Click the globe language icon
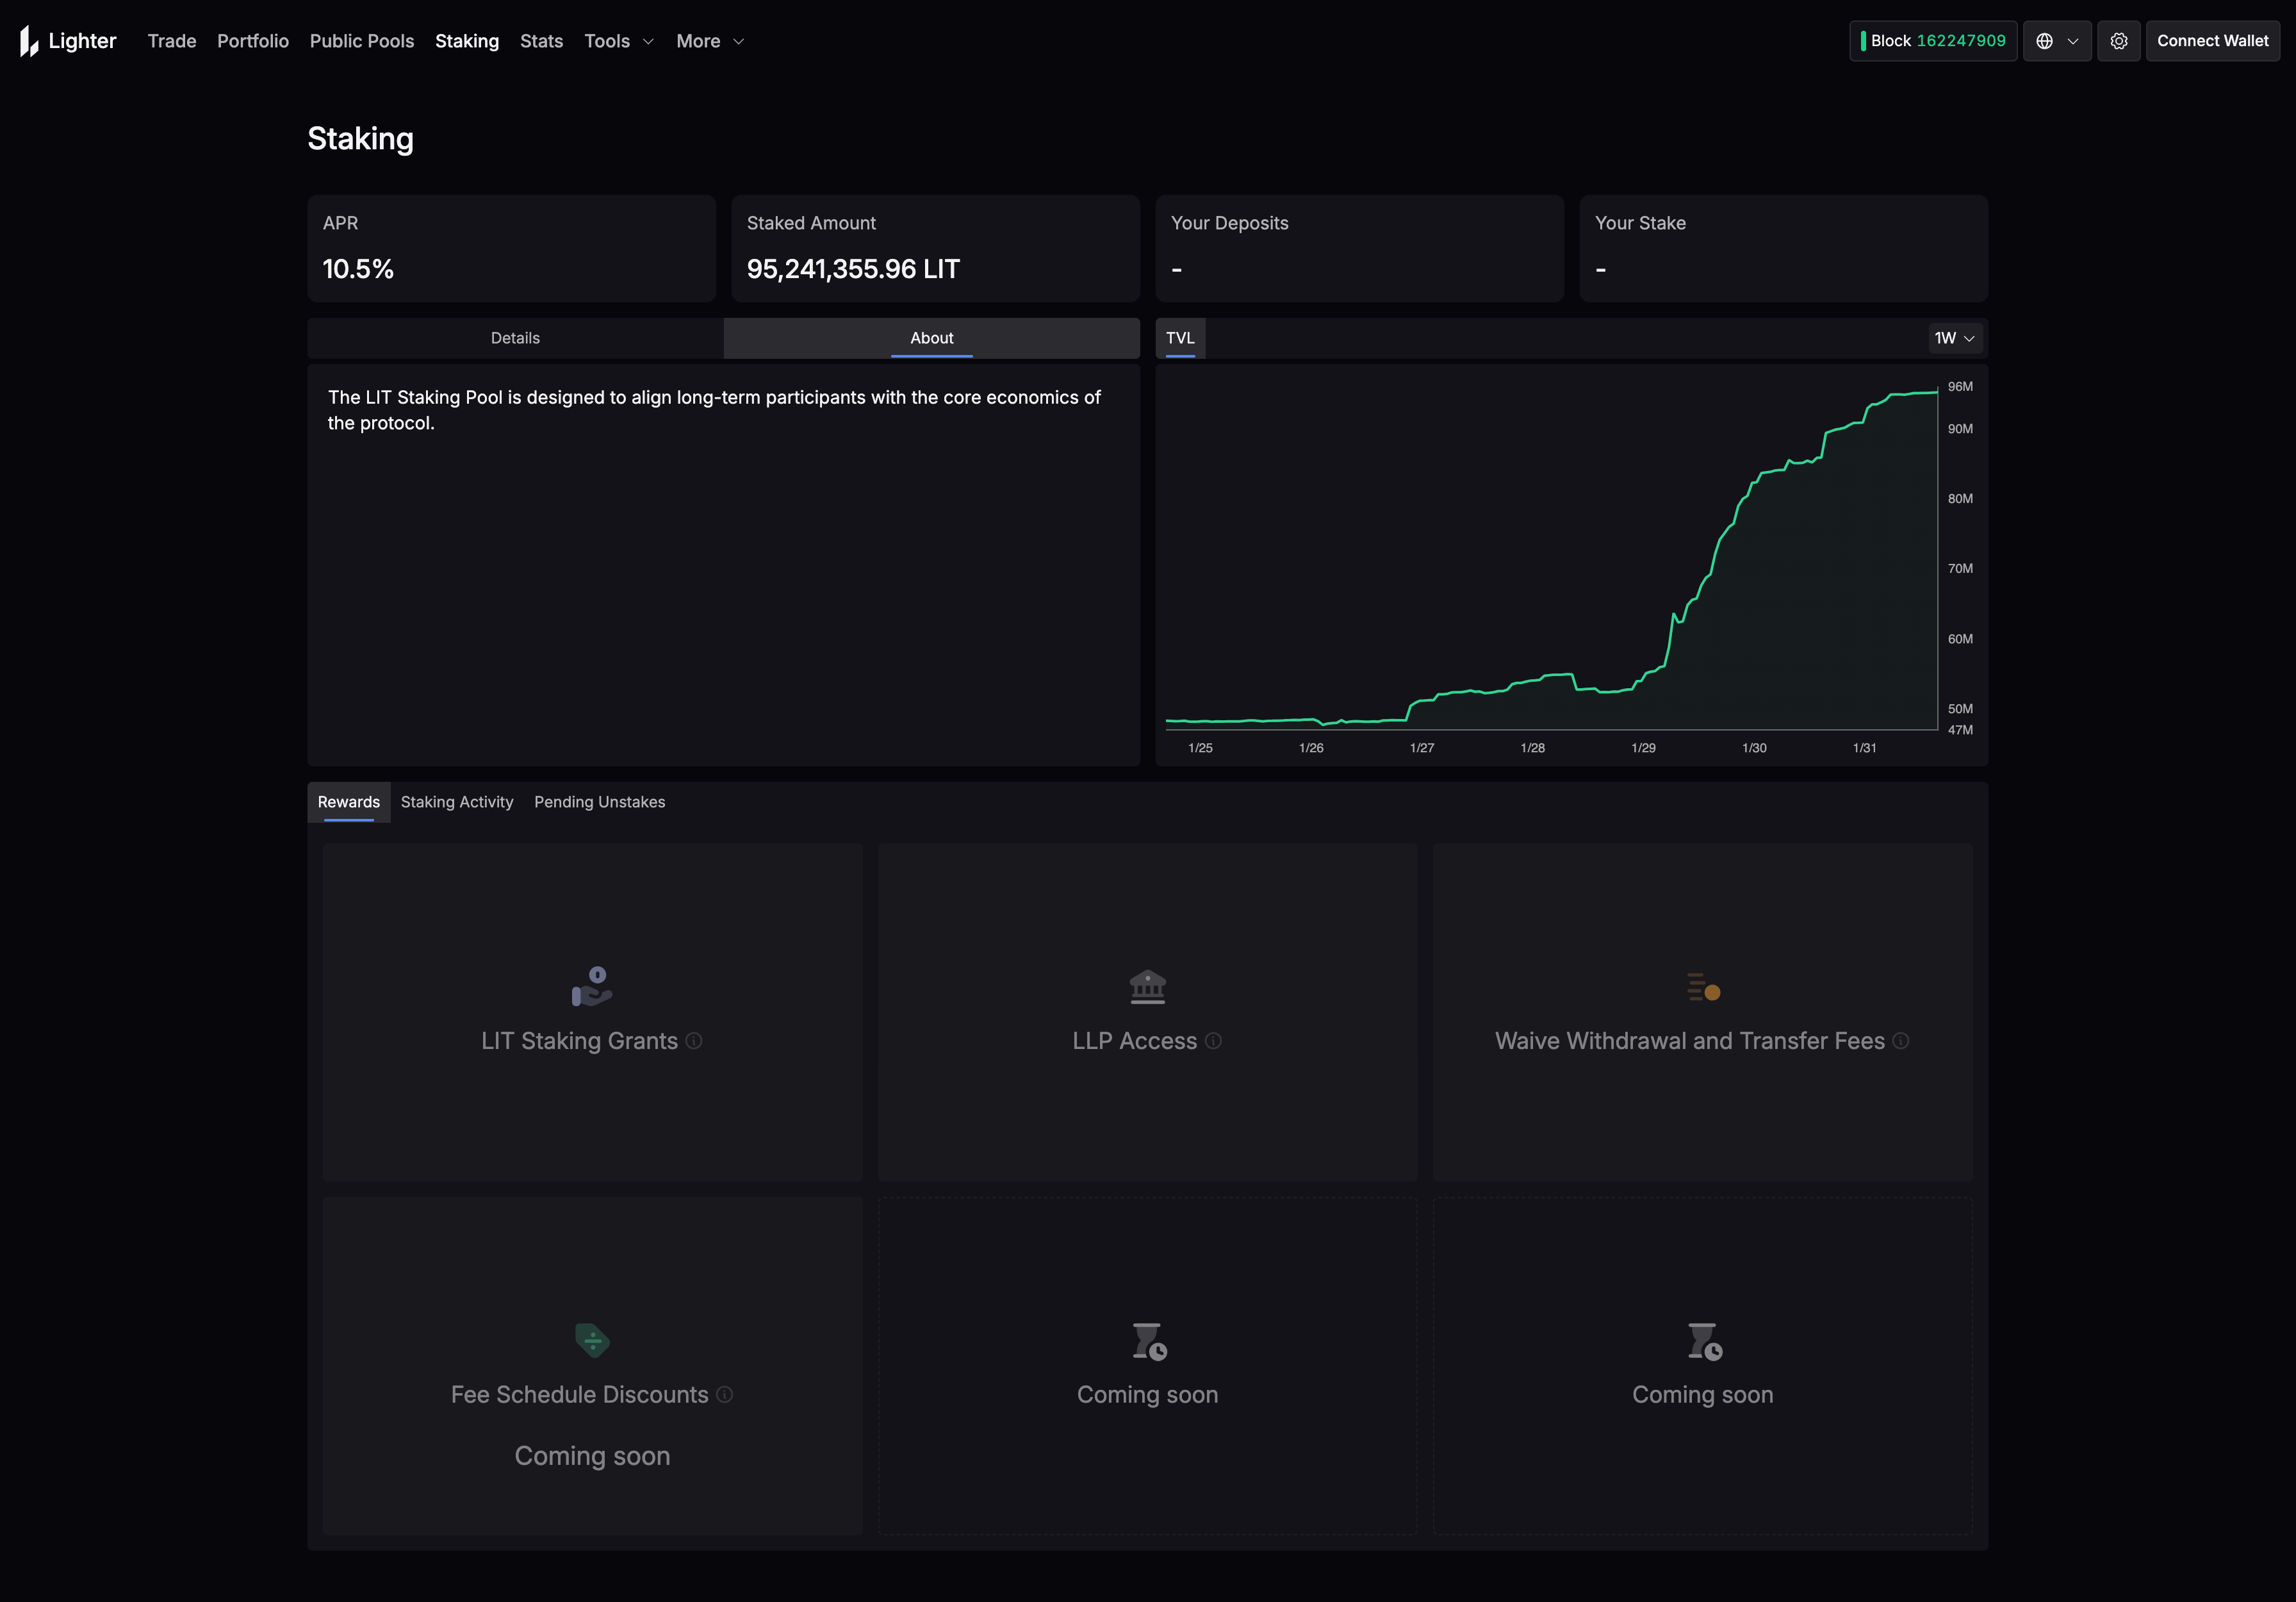The height and width of the screenshot is (1602, 2296). pos(2044,41)
